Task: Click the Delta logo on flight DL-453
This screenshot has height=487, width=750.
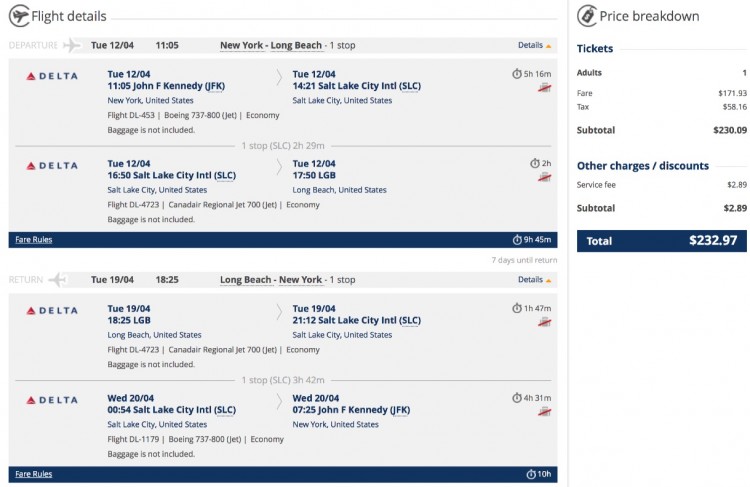Action: coord(51,76)
